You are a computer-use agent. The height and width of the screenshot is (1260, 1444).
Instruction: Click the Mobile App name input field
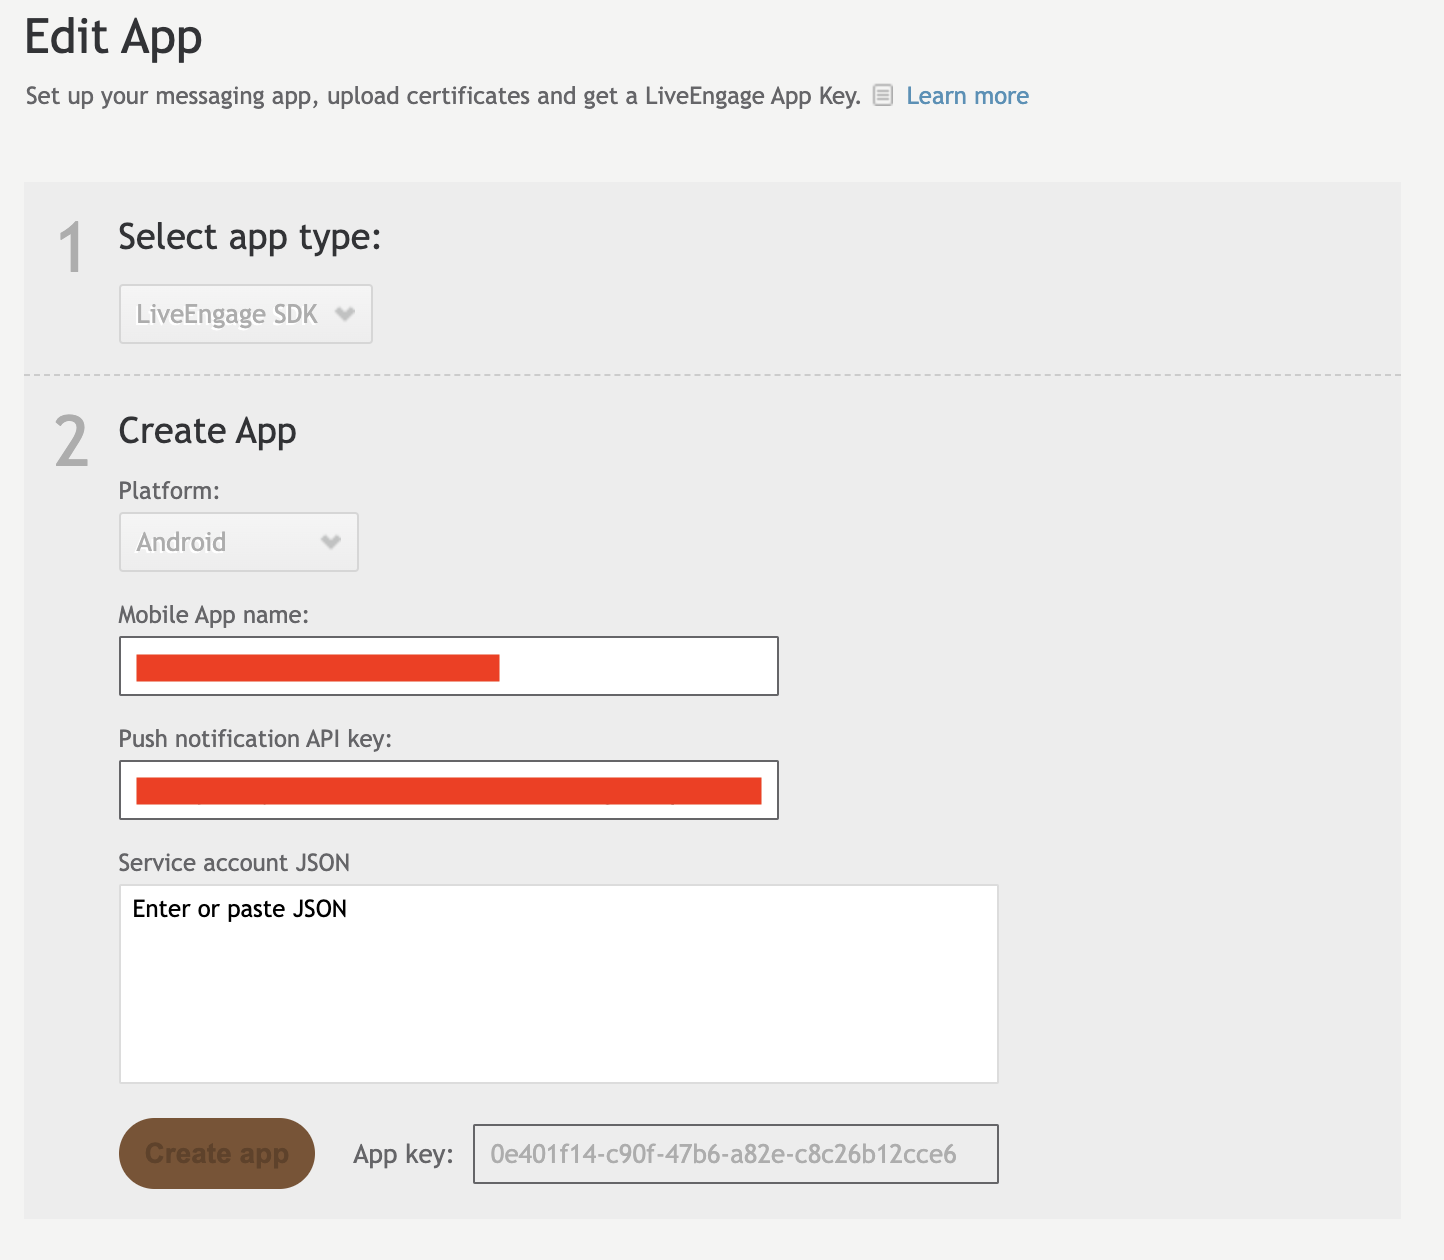coord(449,666)
